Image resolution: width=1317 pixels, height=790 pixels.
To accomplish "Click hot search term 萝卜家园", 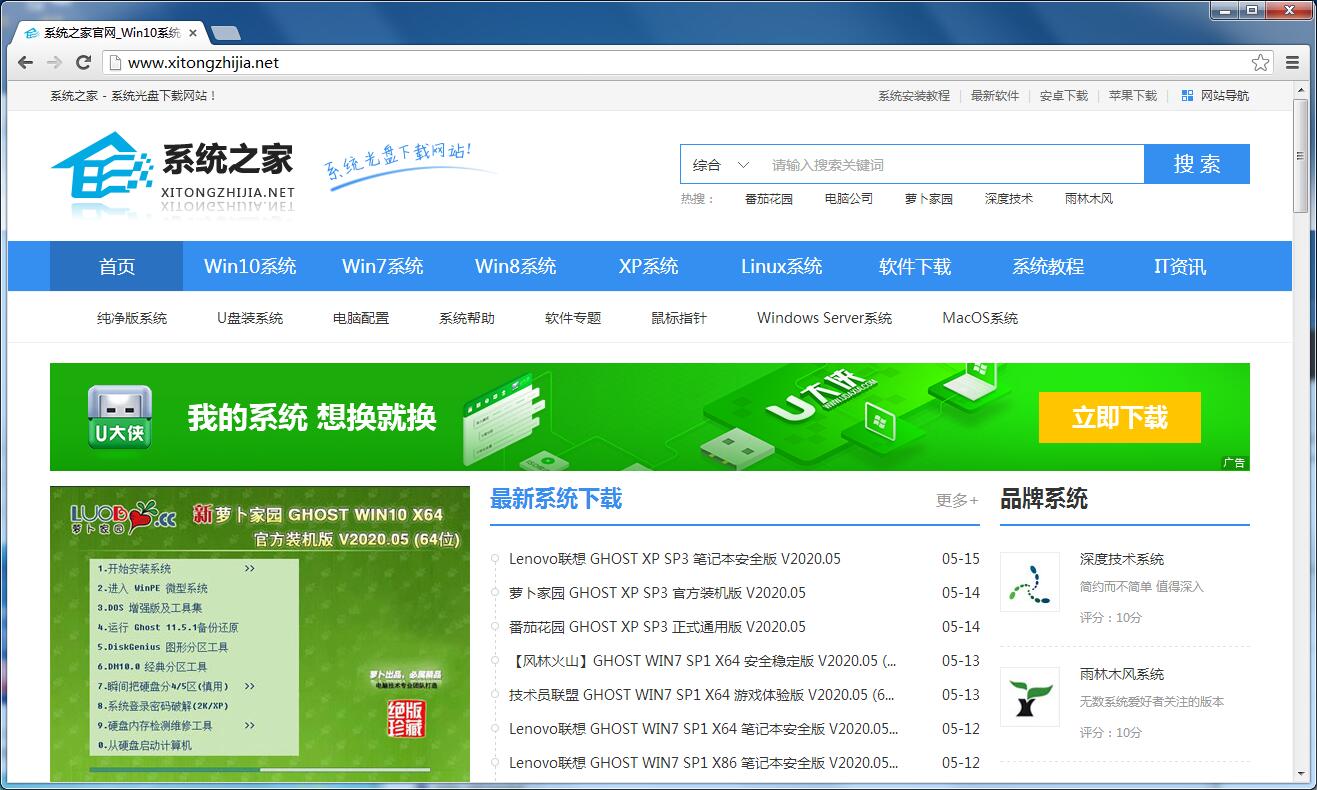I will (929, 199).
